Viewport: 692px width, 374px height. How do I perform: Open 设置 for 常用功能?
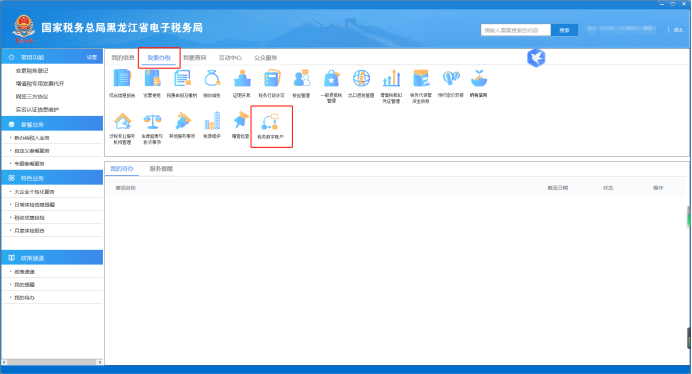(92, 57)
